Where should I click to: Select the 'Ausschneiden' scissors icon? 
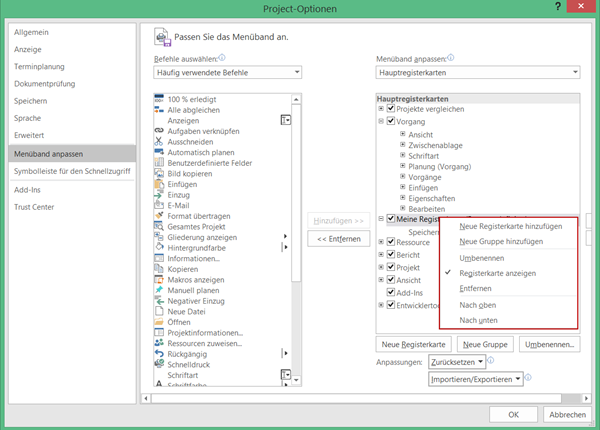coord(159,142)
